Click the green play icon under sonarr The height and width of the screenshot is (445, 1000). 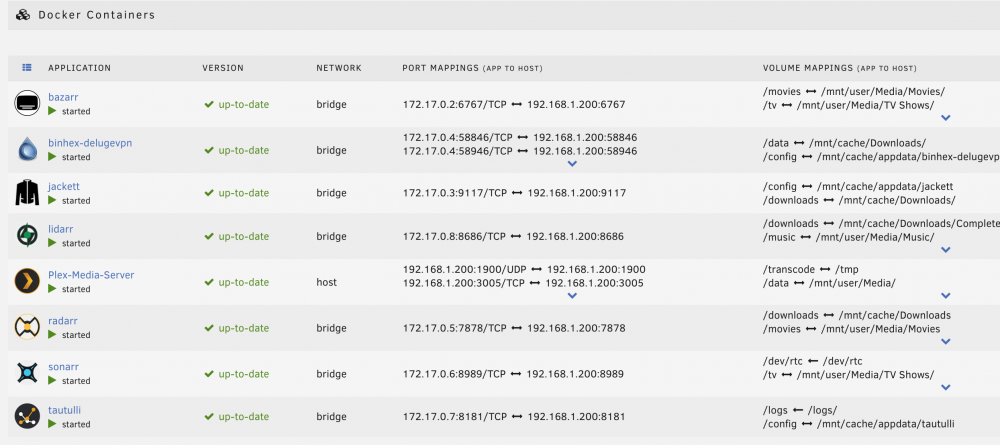[x=53, y=381]
